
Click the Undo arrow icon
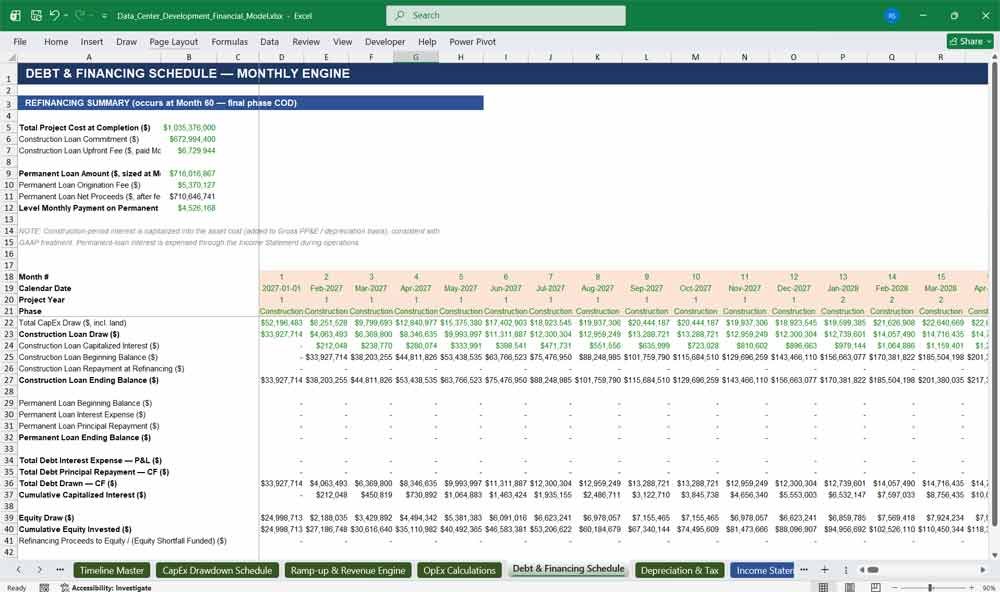[x=55, y=15]
